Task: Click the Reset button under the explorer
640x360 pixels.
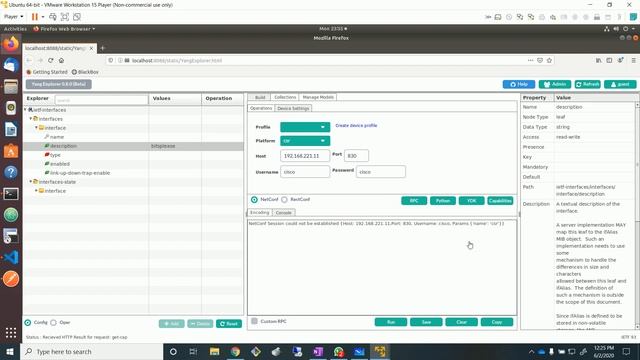Action: 229,324
